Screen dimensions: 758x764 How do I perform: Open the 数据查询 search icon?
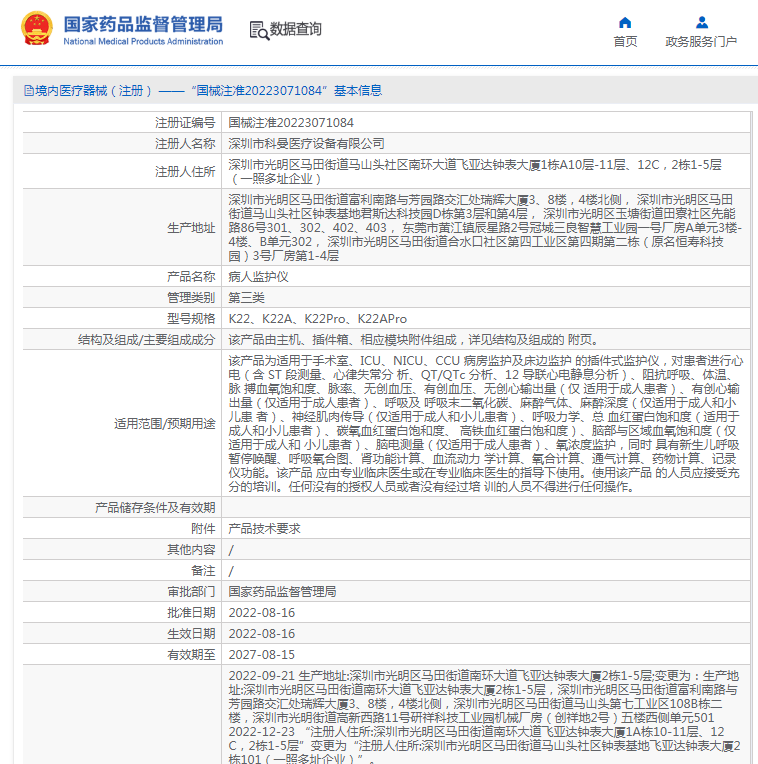(x=259, y=30)
